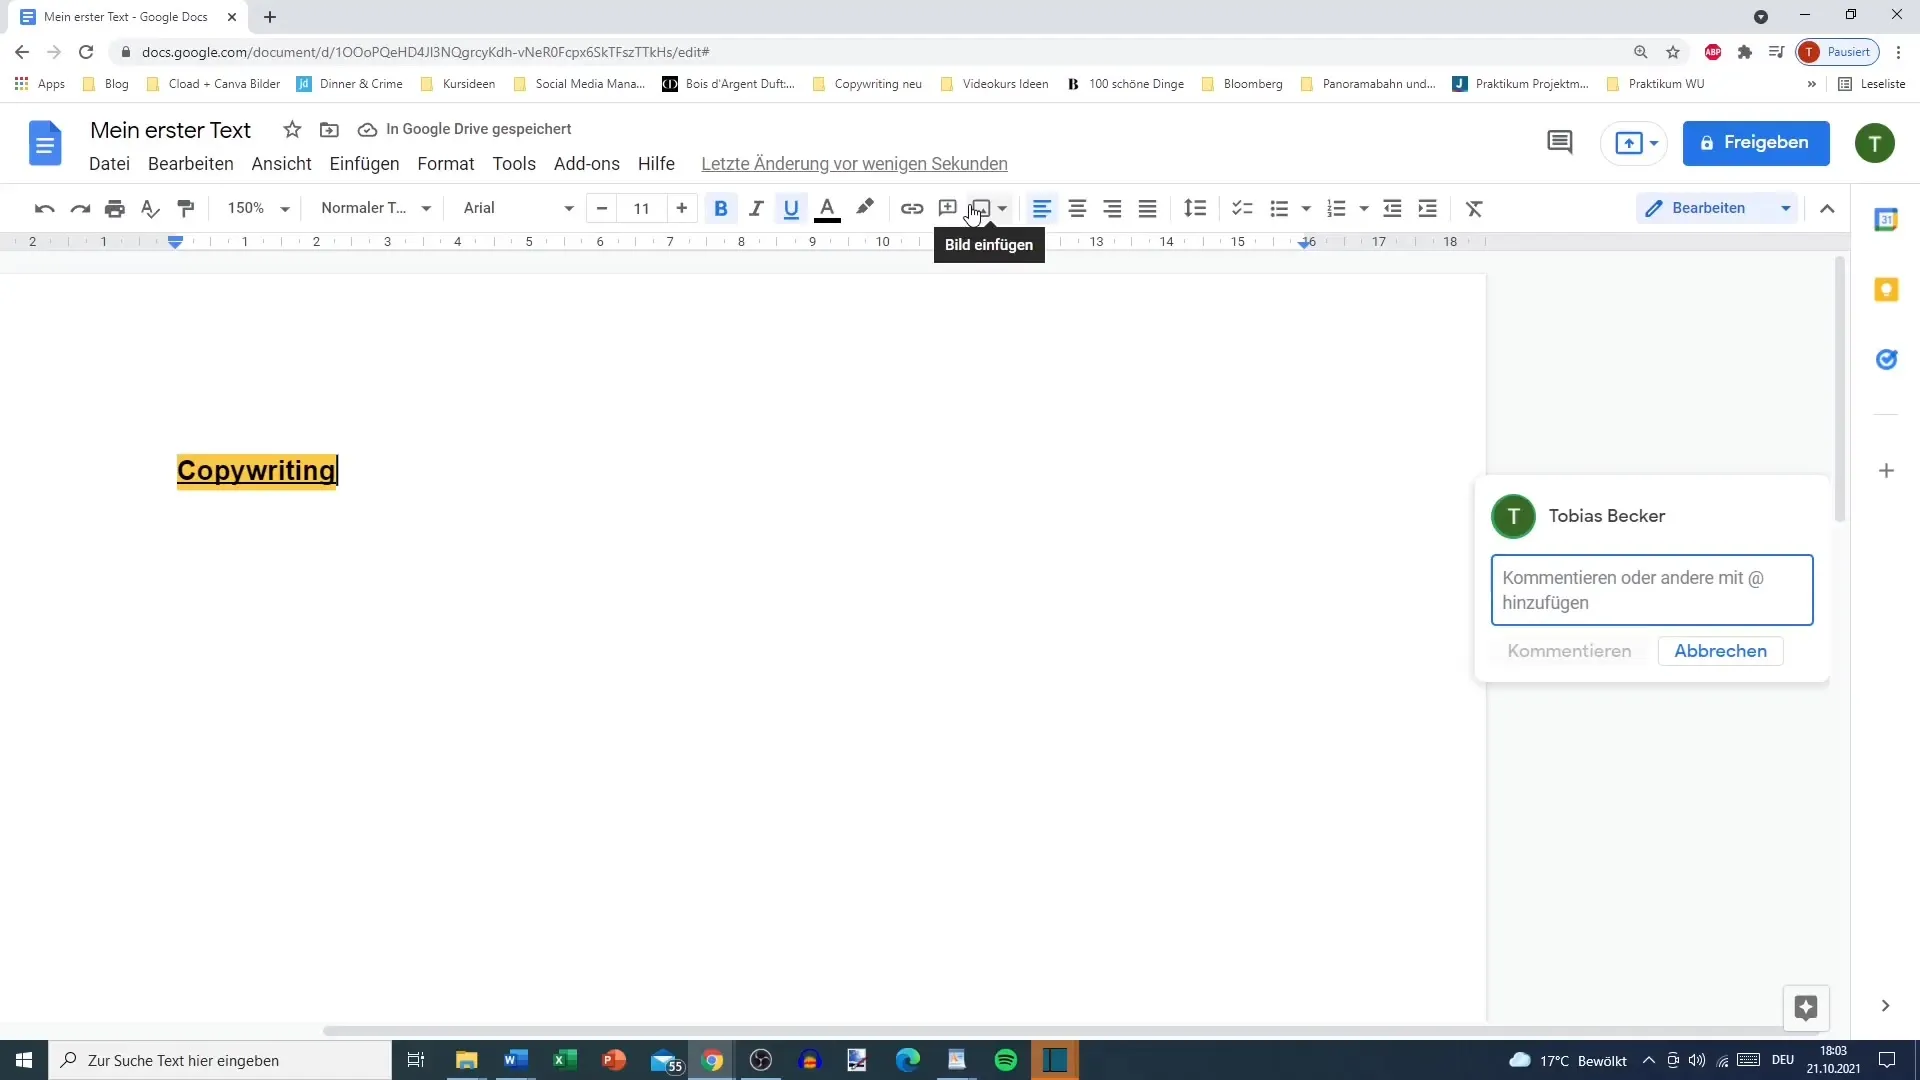
Task: Click the Undo arrow icon
Action: point(44,208)
